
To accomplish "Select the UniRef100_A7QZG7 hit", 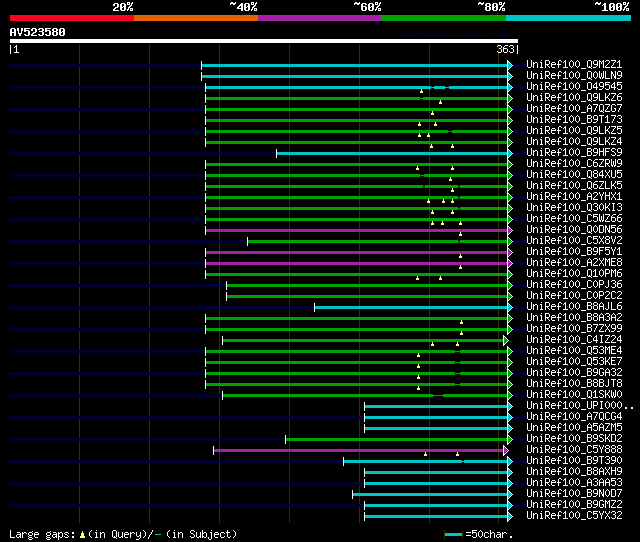I will point(574,109).
